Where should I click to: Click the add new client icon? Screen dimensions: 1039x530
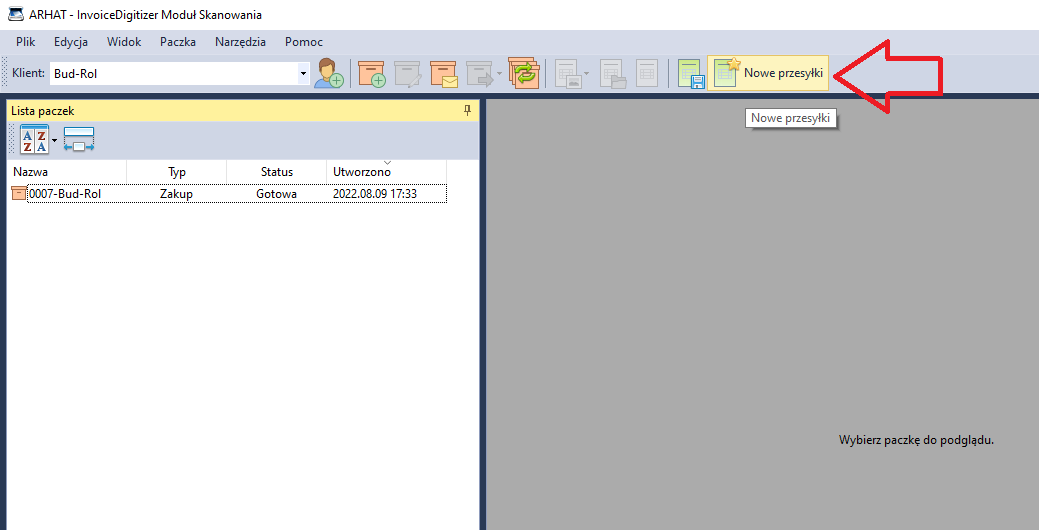(x=329, y=73)
